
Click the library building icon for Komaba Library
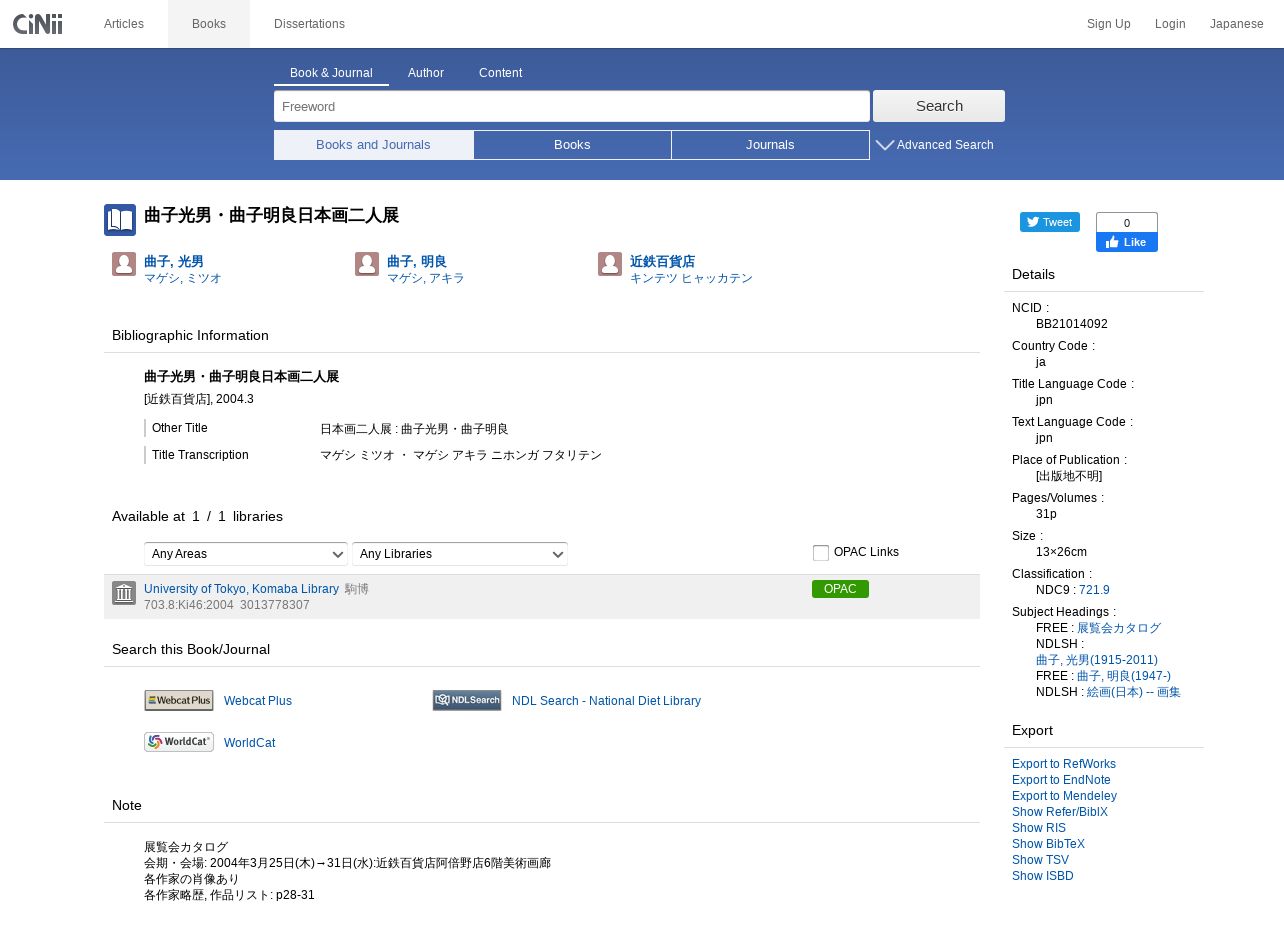124,593
